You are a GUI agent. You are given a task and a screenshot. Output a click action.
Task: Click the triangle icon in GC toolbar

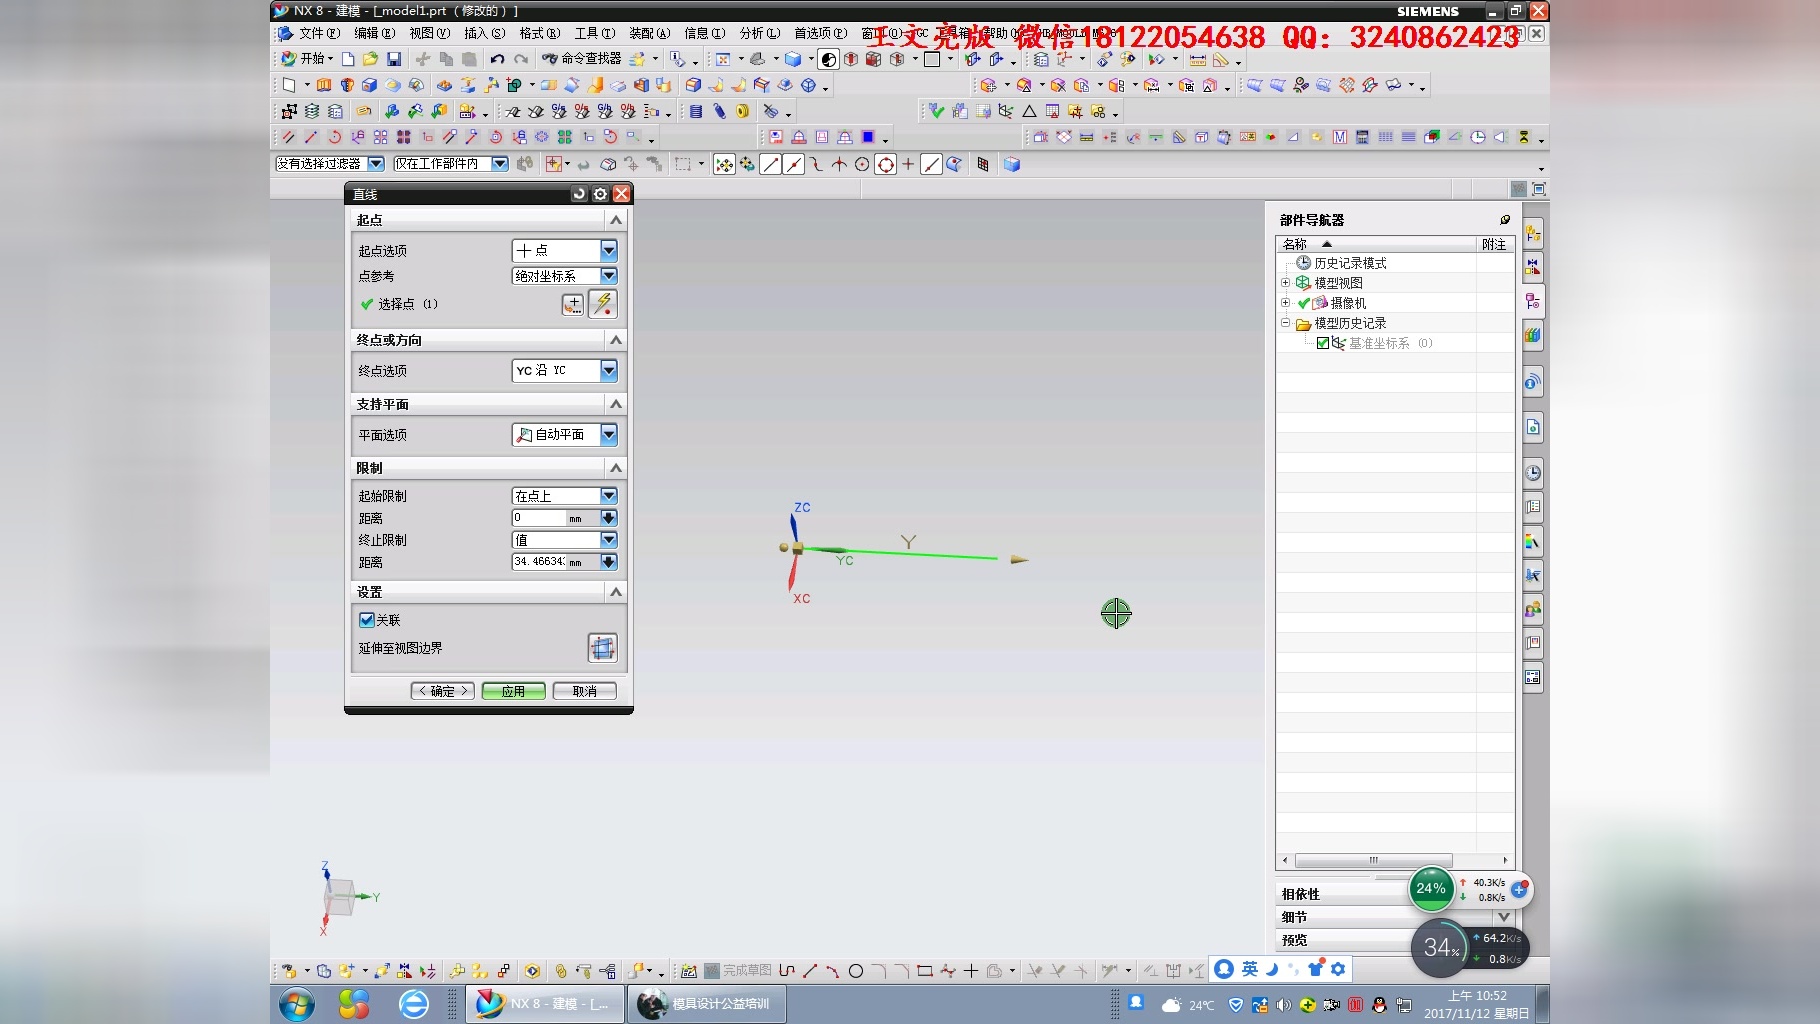coord(1029,111)
